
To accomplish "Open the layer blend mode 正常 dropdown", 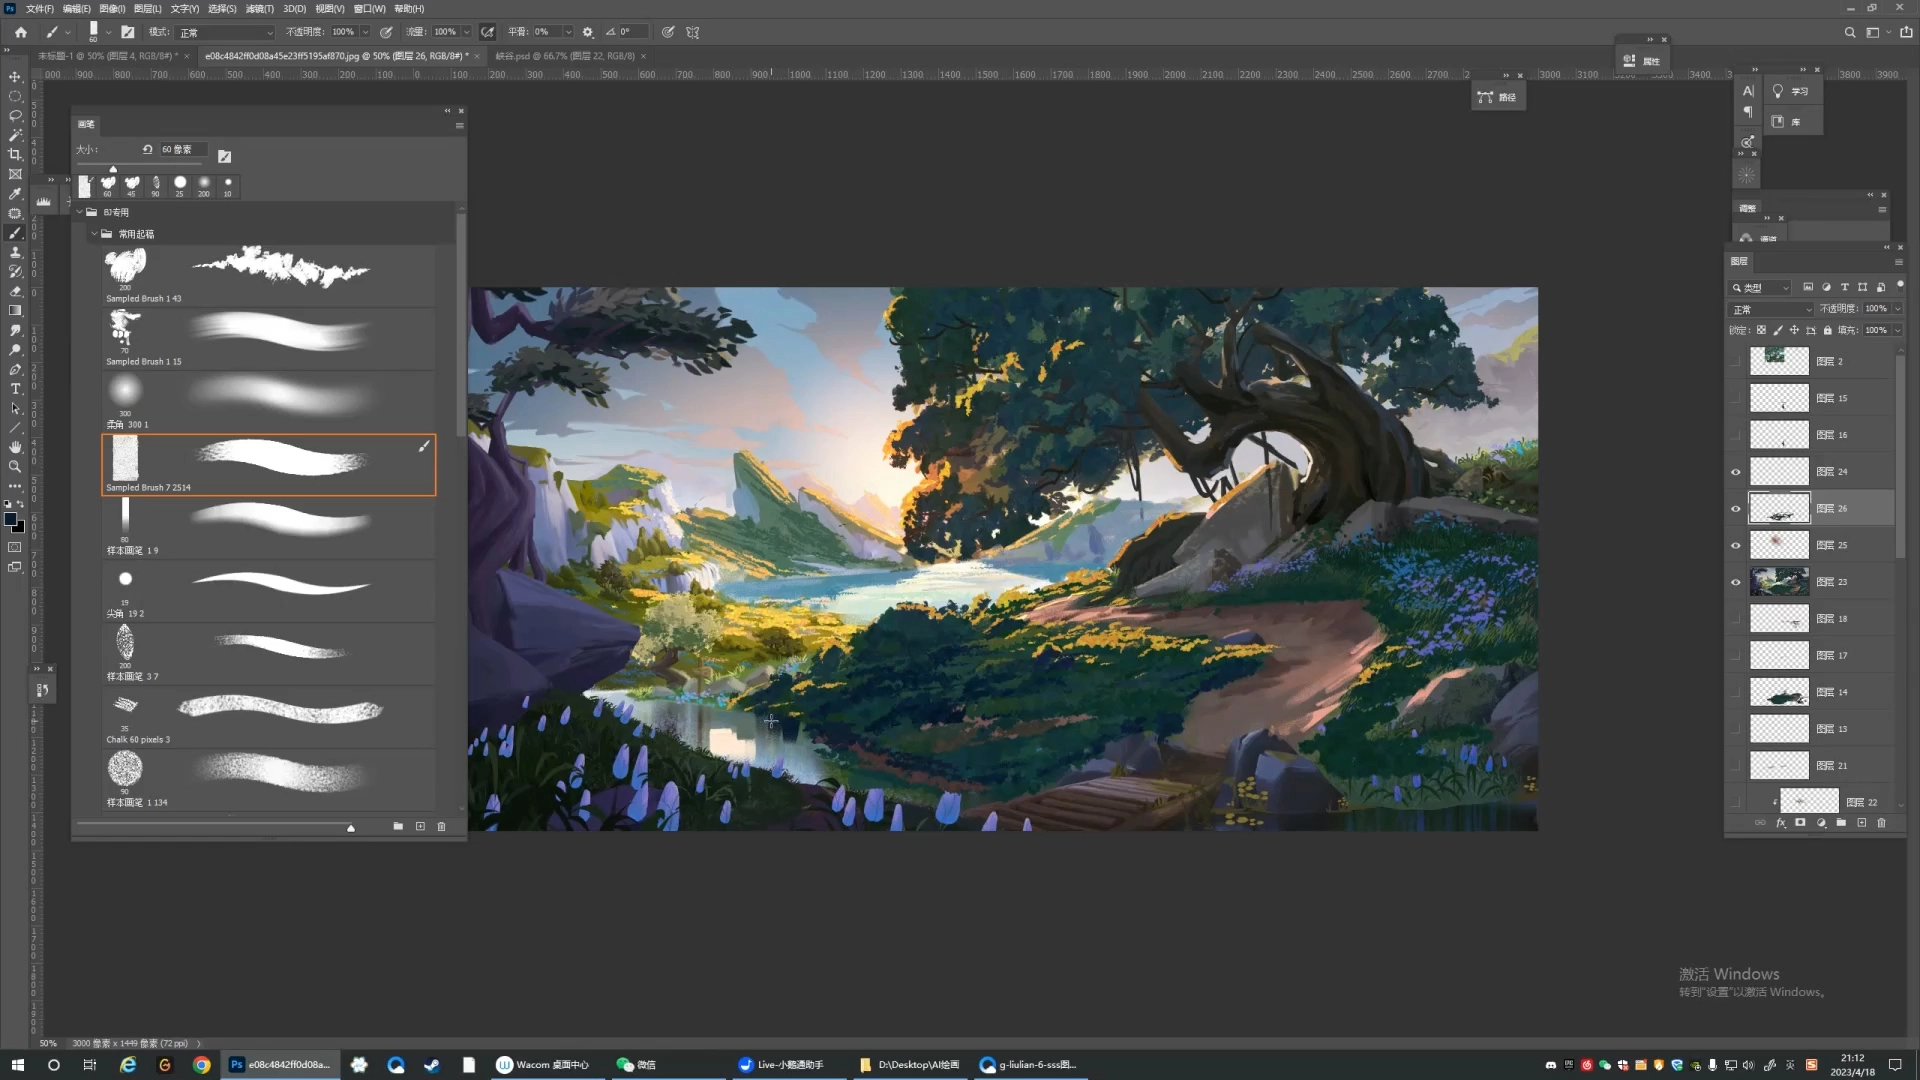I will click(x=1771, y=309).
